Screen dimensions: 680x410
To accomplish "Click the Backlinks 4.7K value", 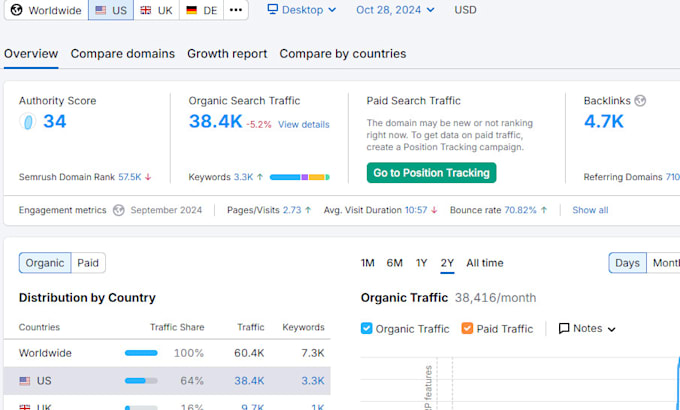I will coord(604,121).
